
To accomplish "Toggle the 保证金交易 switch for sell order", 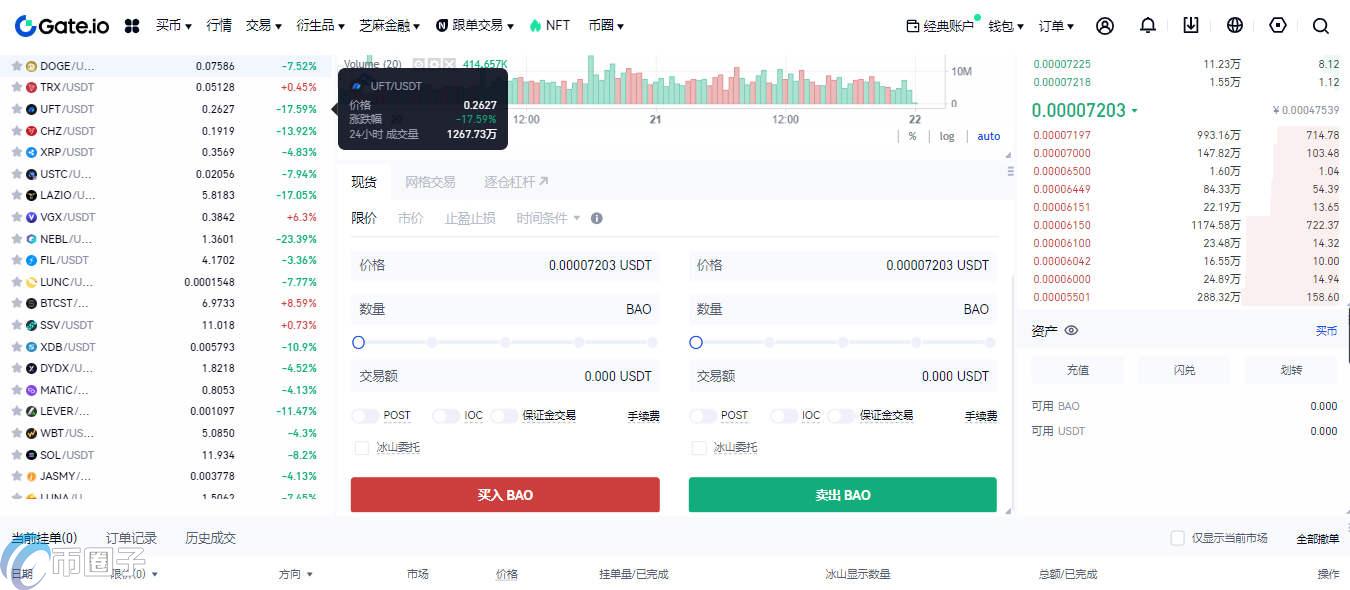I will tap(840, 415).
